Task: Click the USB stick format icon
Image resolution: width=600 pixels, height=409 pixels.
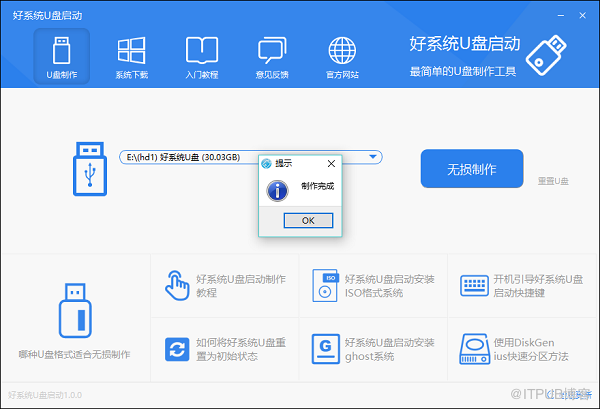Action: [75, 311]
